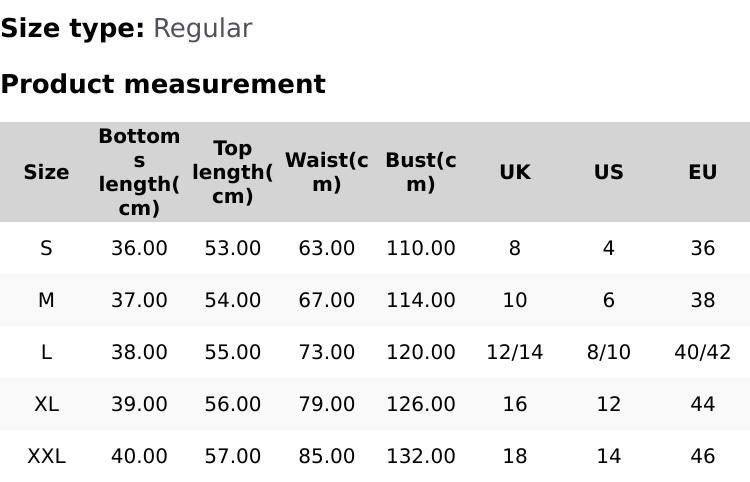Click the Bottoms length column header

[x=139, y=172]
